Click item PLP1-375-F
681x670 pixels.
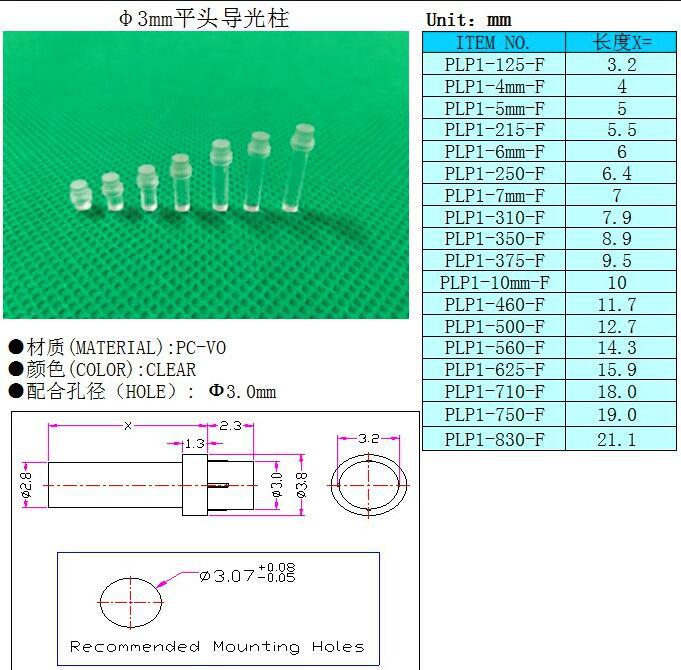click(x=494, y=261)
